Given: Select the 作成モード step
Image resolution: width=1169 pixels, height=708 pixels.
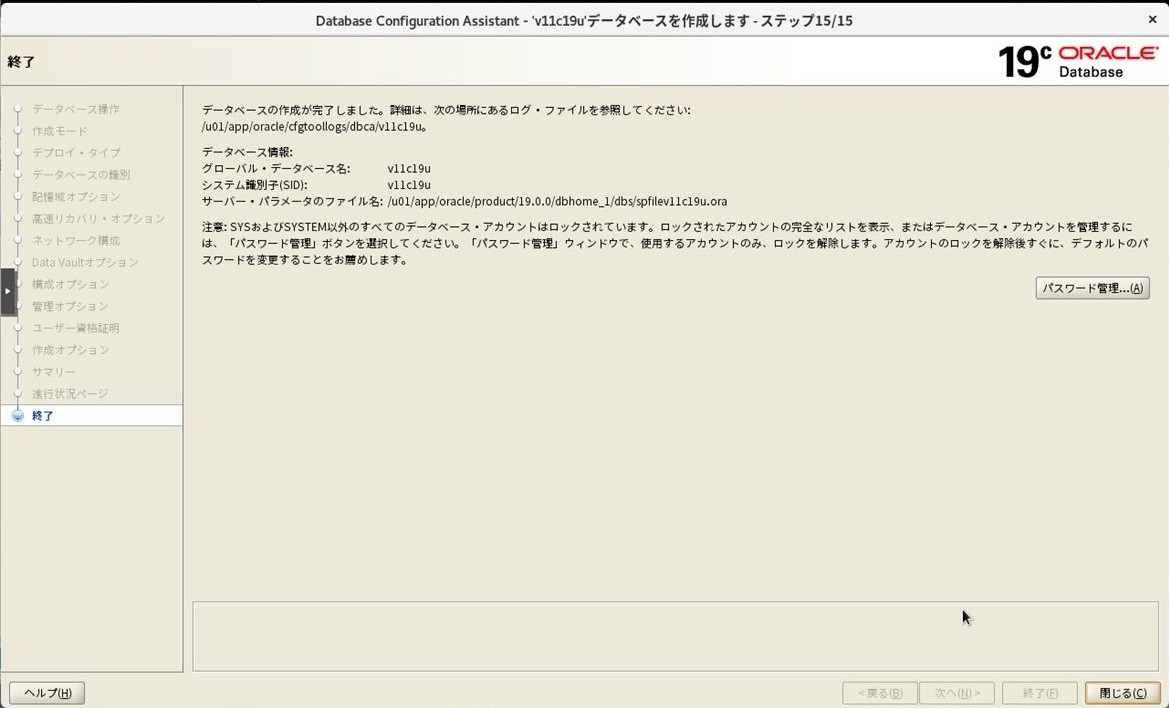Looking at the screenshot, I should pos(60,131).
